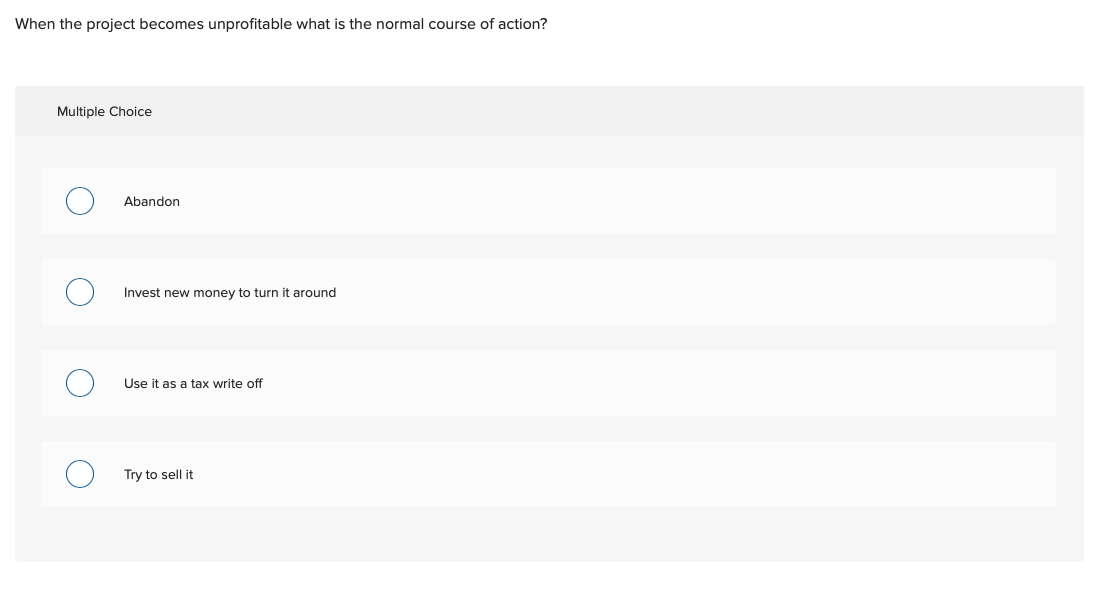Select the Invest new money radio button
The width and height of the screenshot is (1095, 595).
[x=80, y=292]
